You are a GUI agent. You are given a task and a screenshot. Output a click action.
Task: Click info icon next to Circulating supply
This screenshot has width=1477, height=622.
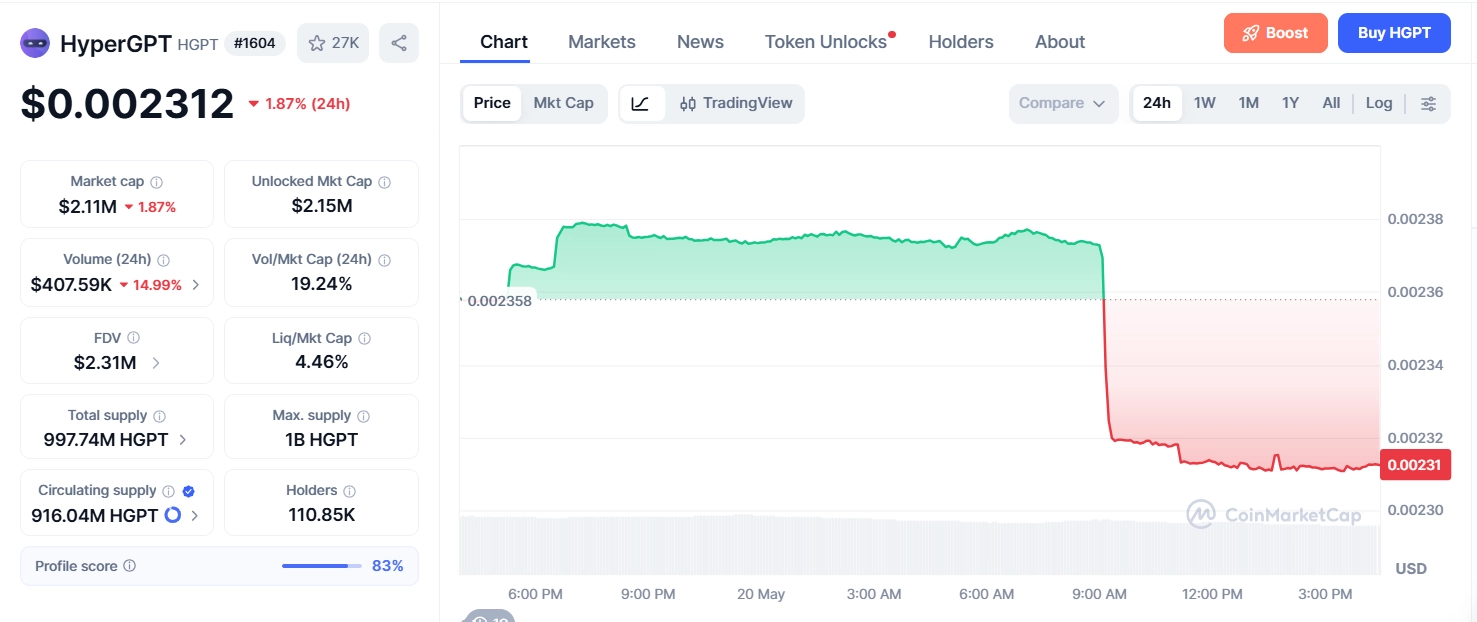169,491
